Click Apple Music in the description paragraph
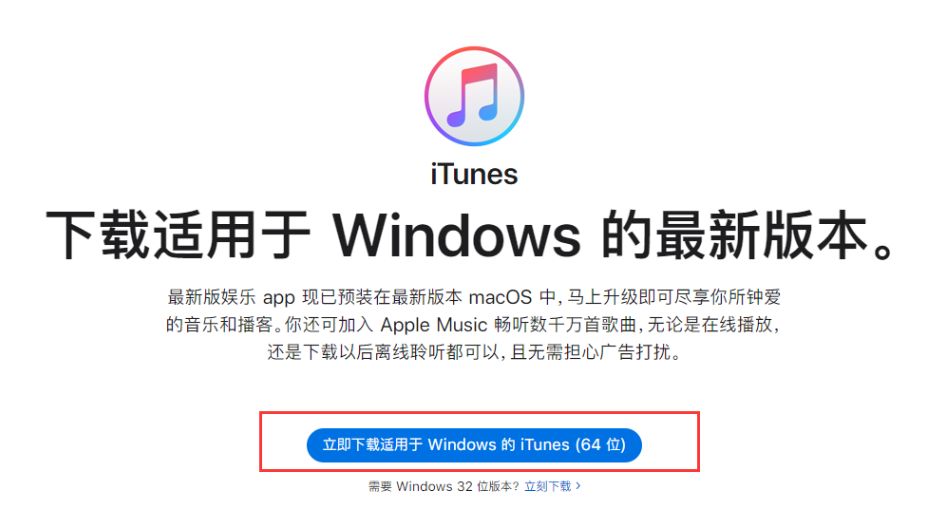The width and height of the screenshot is (949, 523). pos(433,325)
